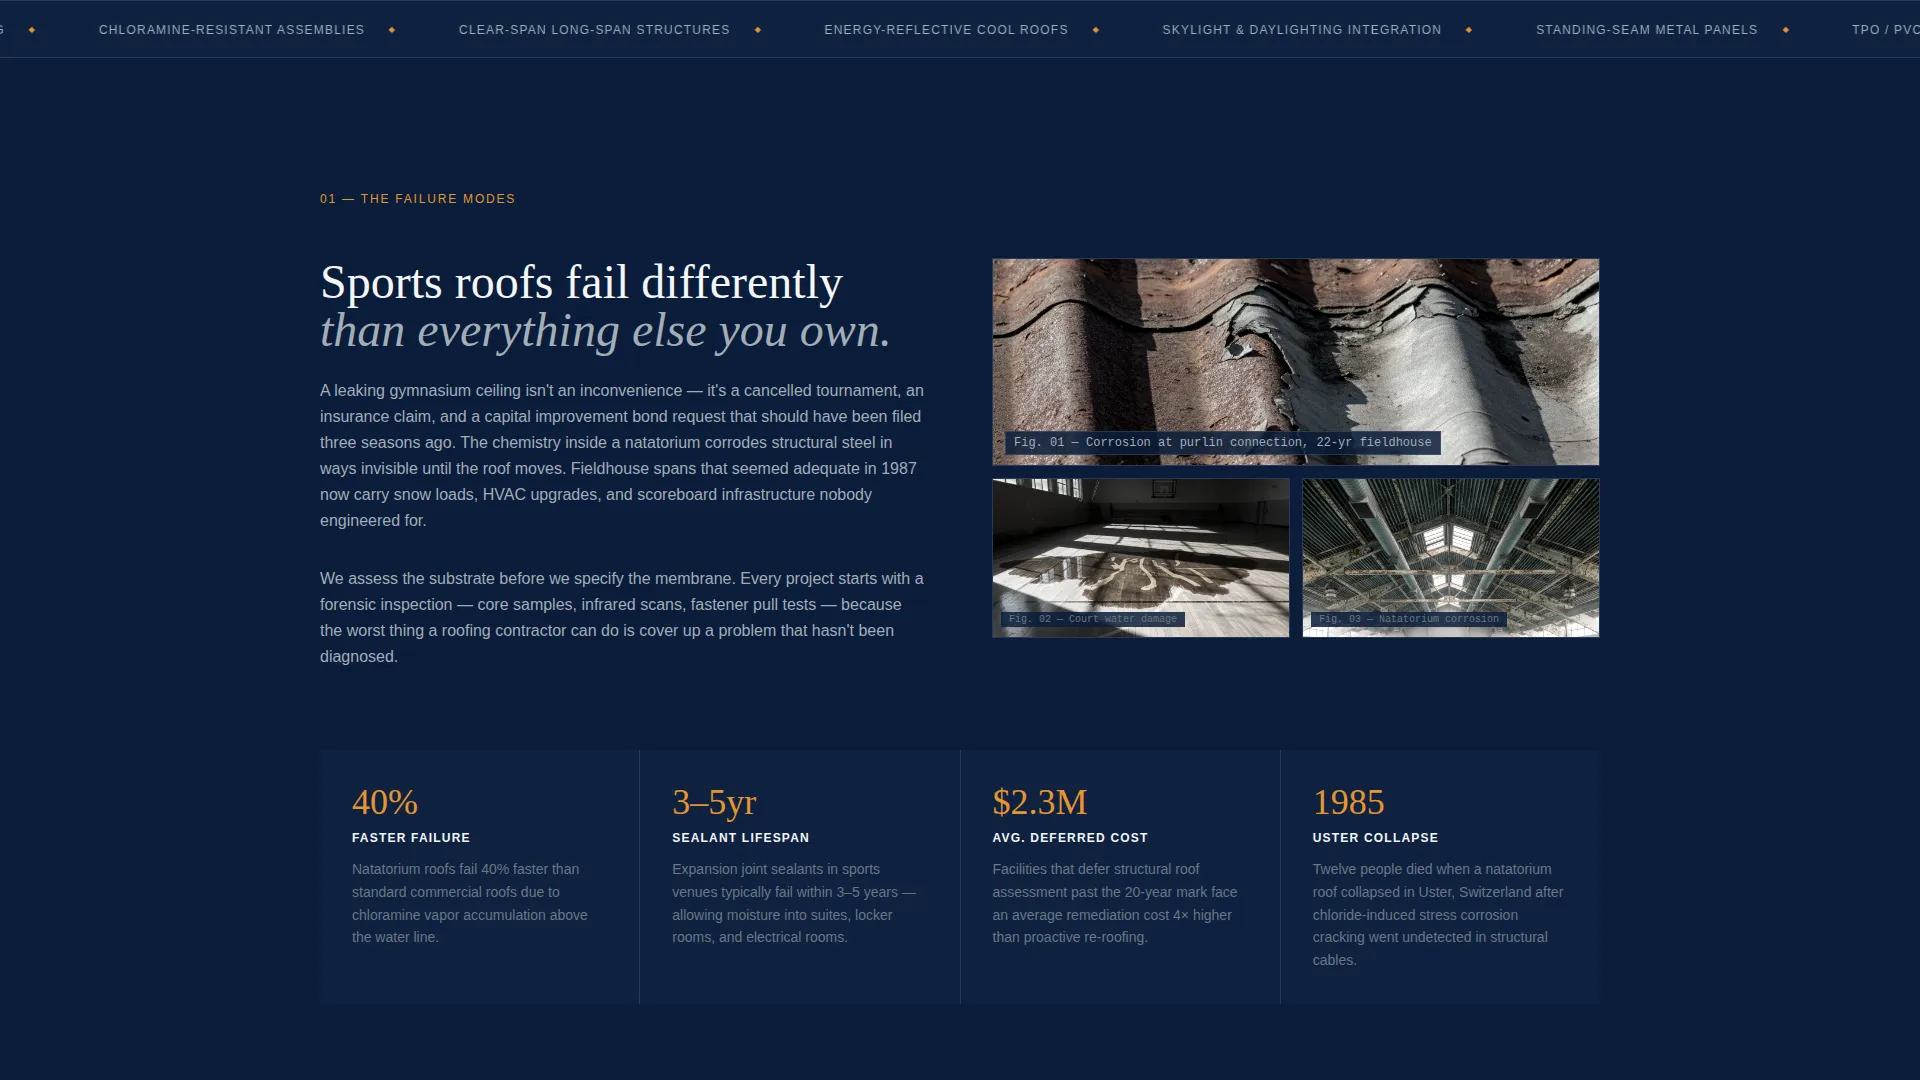1920x1080 pixels.
Task: Click the diamond separator after 'Chloramine-Resistant Assemblies'
Action: point(392,30)
